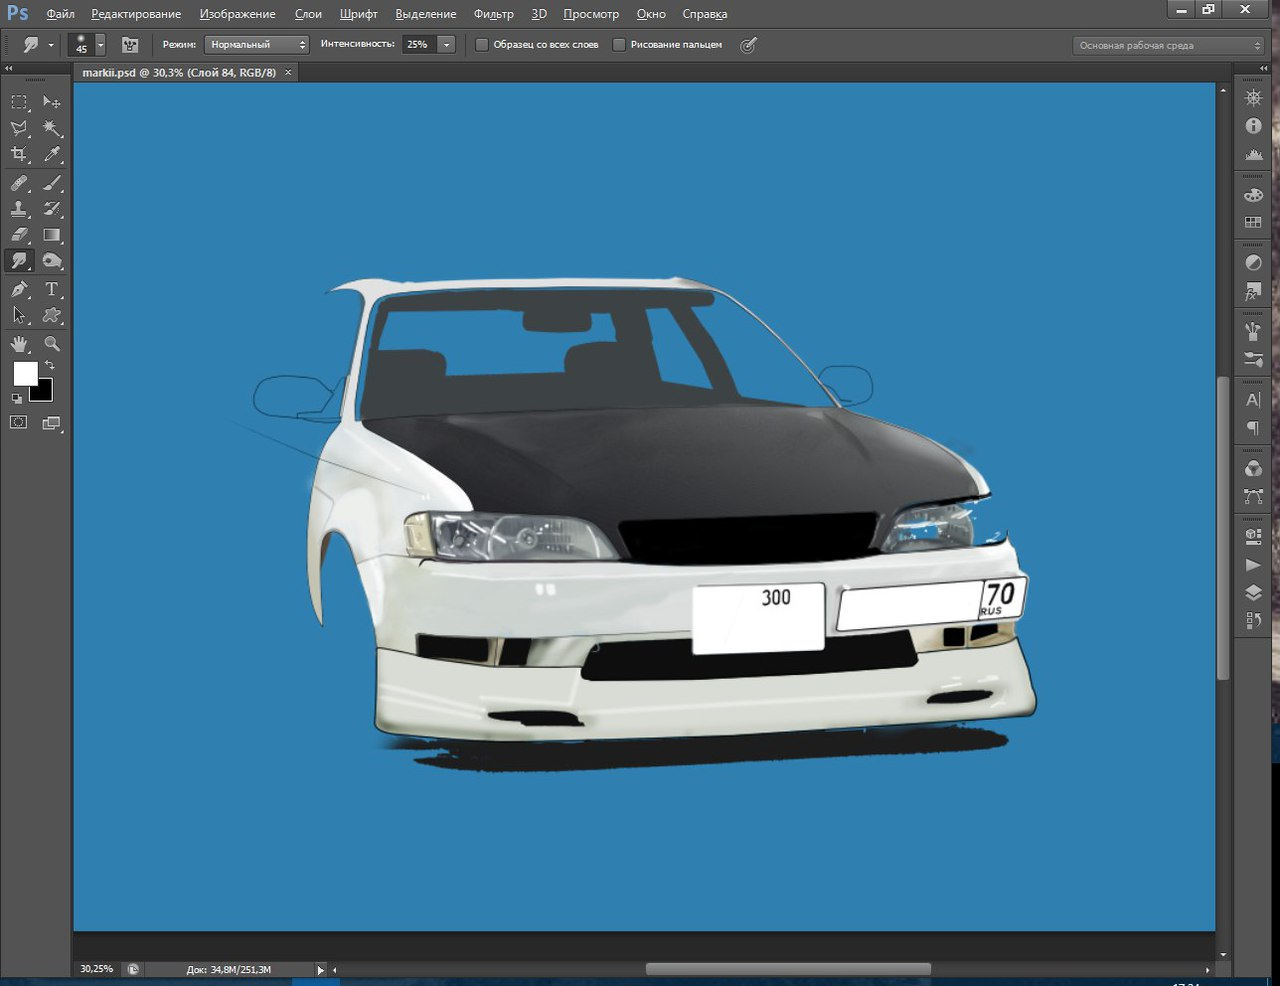The height and width of the screenshot is (986, 1280).
Task: Select the Eyedropper tool
Action: point(52,154)
